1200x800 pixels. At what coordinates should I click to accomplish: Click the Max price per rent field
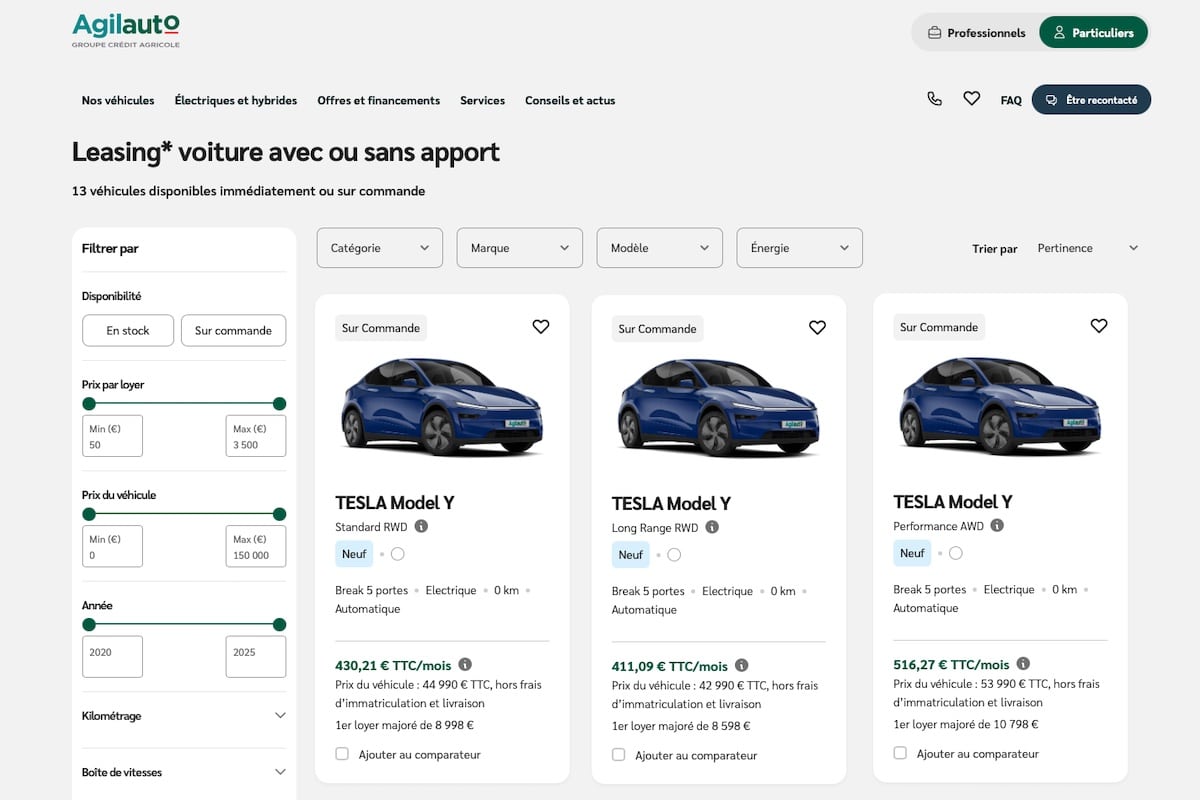pyautogui.click(x=255, y=437)
